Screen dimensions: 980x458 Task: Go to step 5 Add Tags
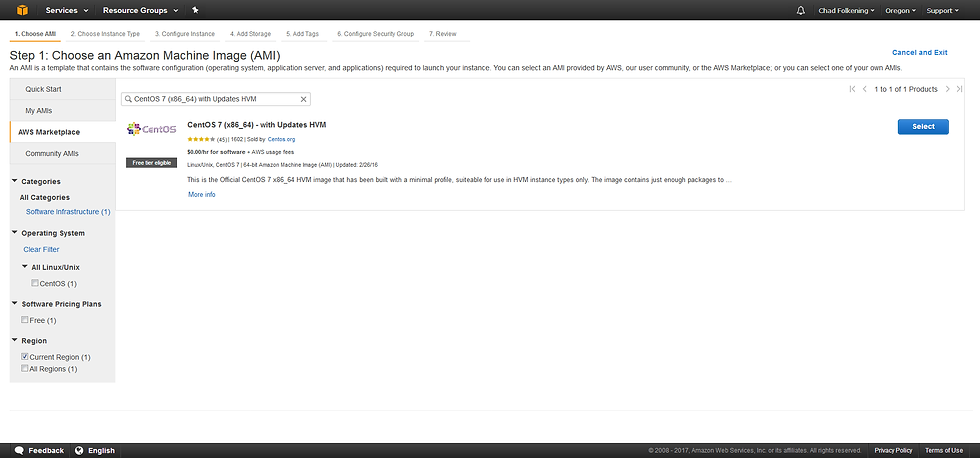tap(302, 34)
